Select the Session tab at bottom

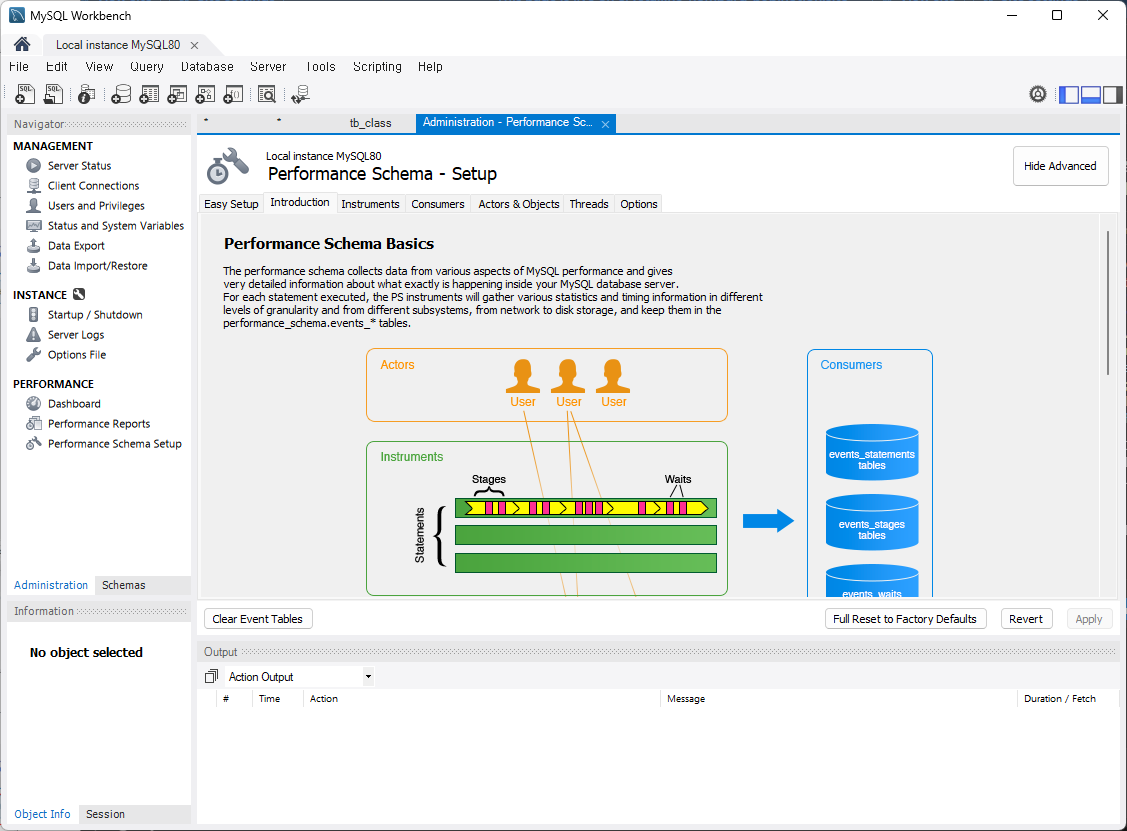(x=106, y=814)
